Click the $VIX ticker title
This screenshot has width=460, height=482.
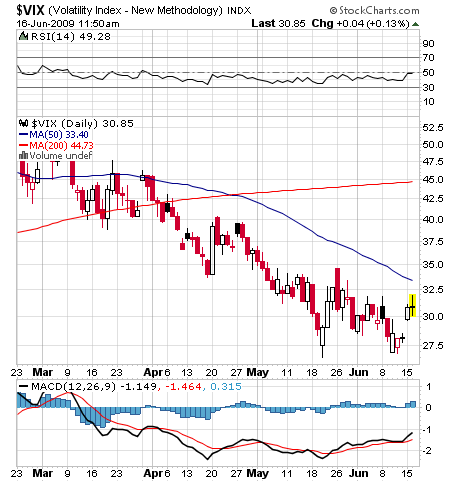coord(31,10)
